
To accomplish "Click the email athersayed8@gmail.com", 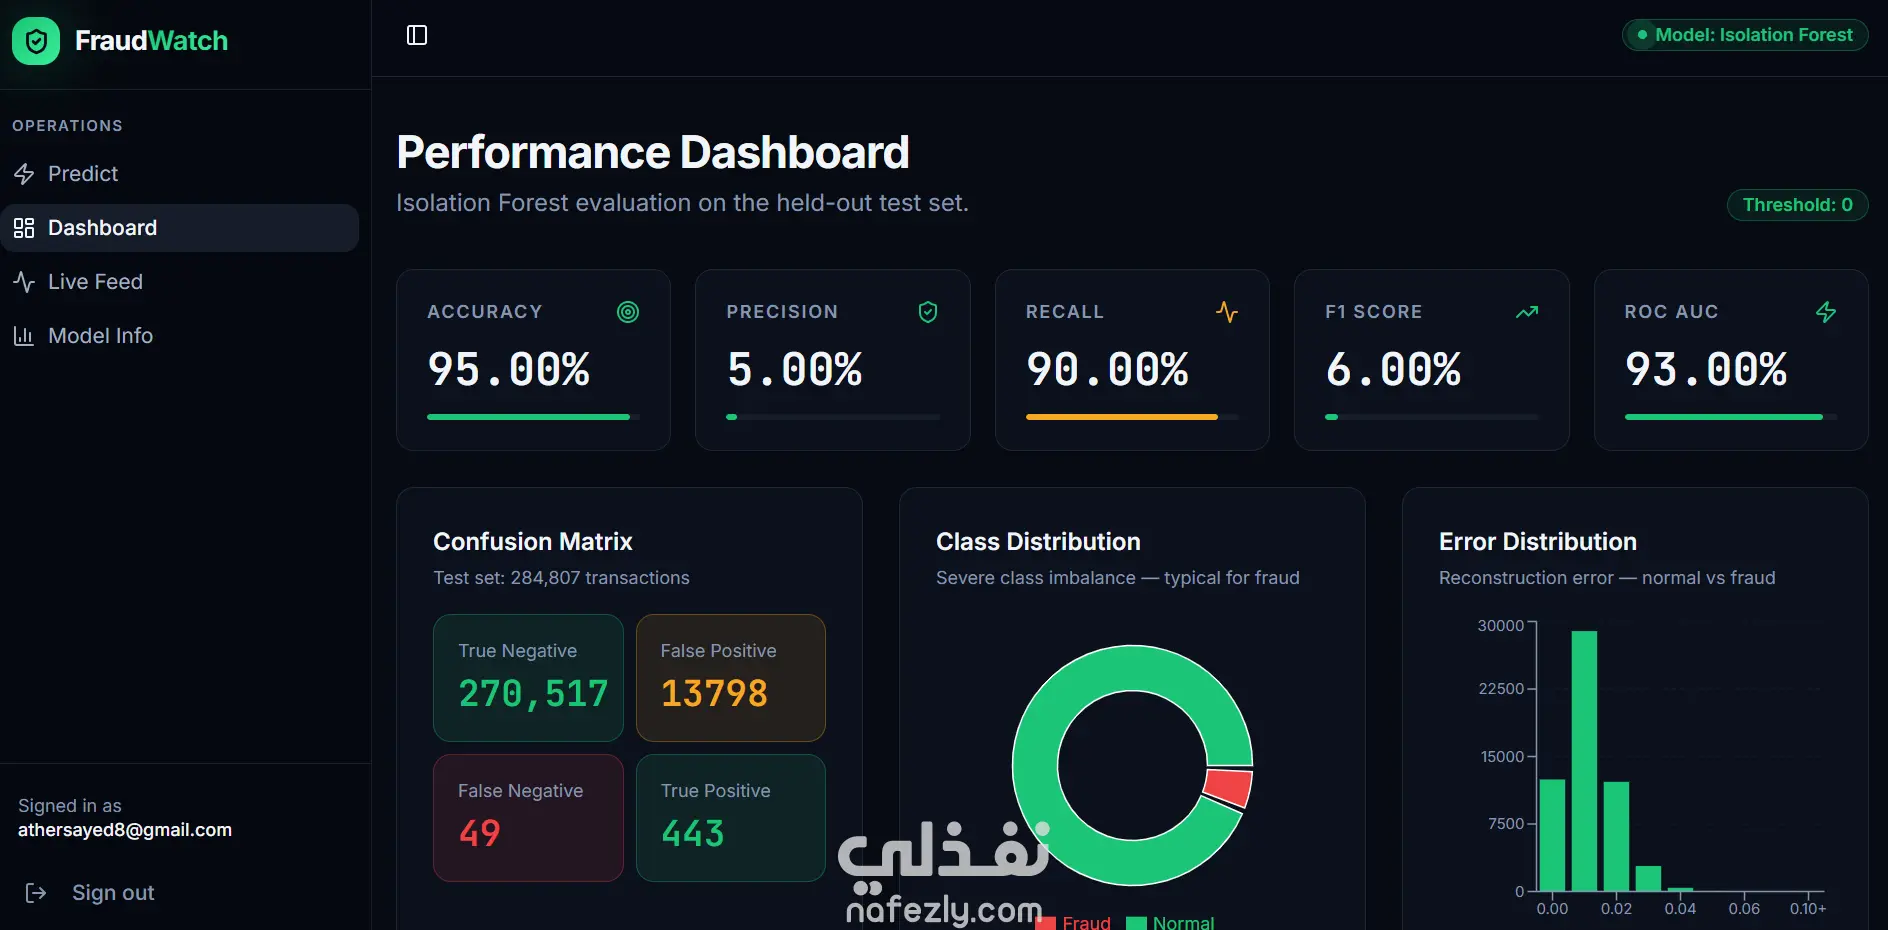I will [125, 830].
